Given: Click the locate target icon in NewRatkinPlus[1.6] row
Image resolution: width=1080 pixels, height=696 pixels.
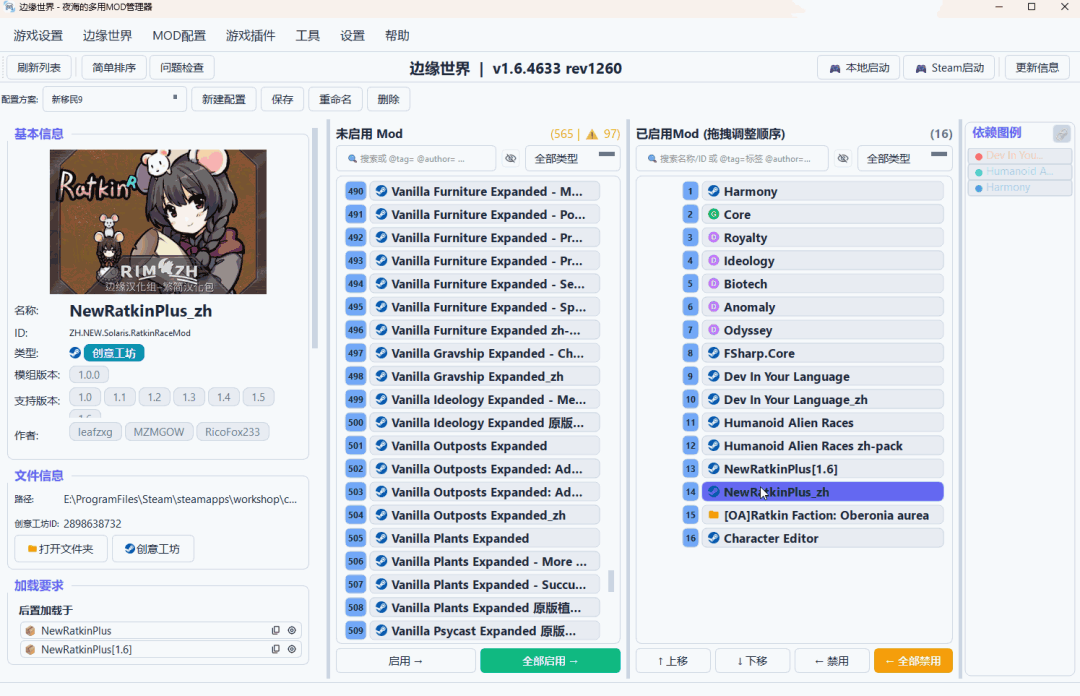Looking at the screenshot, I should [292, 649].
